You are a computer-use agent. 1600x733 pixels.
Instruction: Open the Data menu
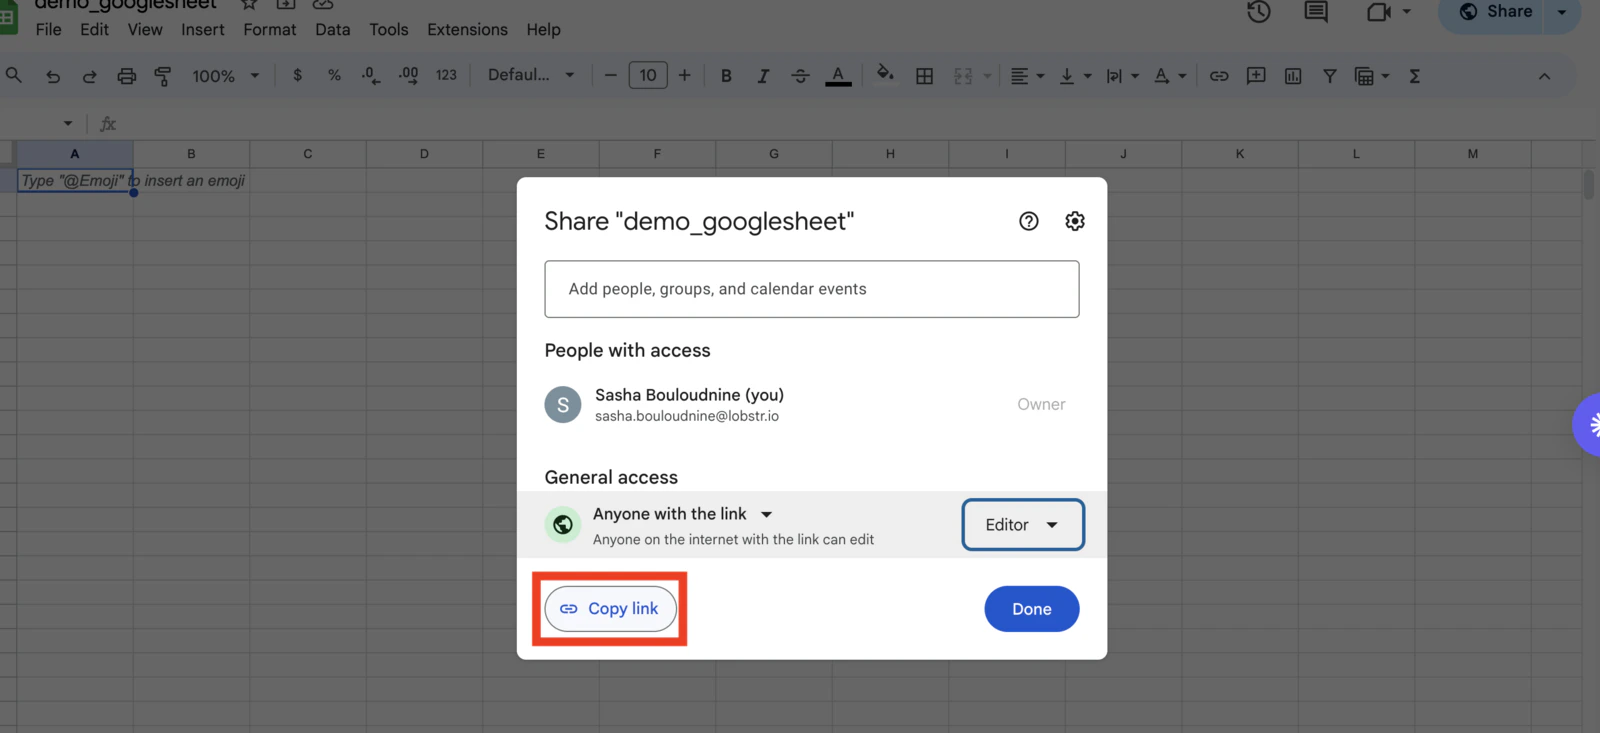tap(333, 30)
